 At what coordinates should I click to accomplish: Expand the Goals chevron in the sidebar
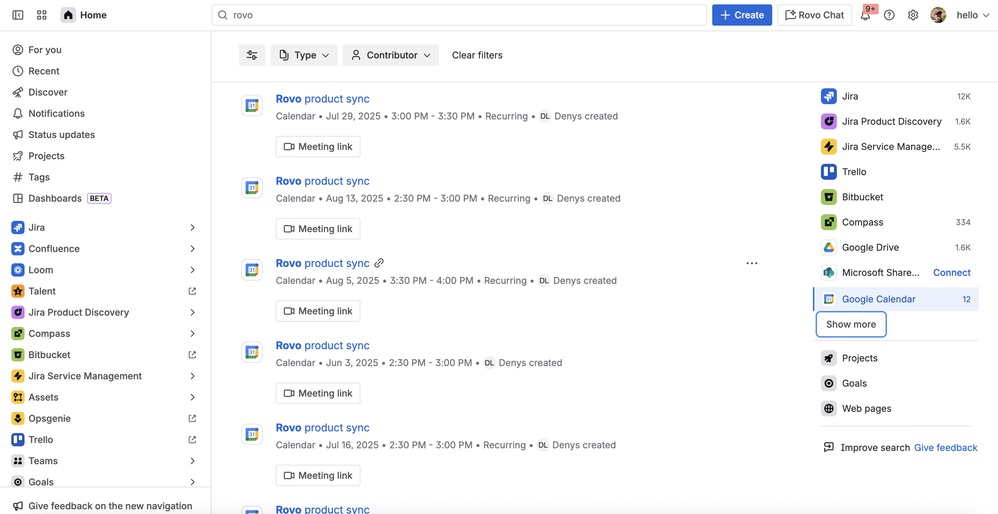(192, 482)
